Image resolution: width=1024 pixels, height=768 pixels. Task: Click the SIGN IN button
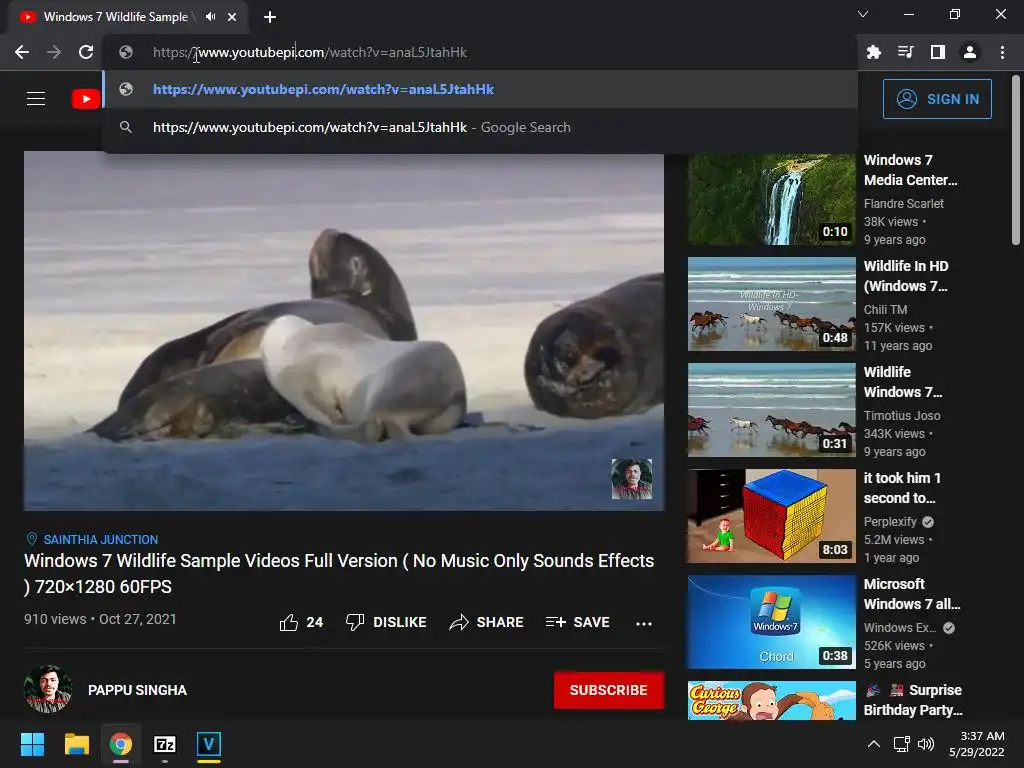pyautogui.click(x=937, y=99)
